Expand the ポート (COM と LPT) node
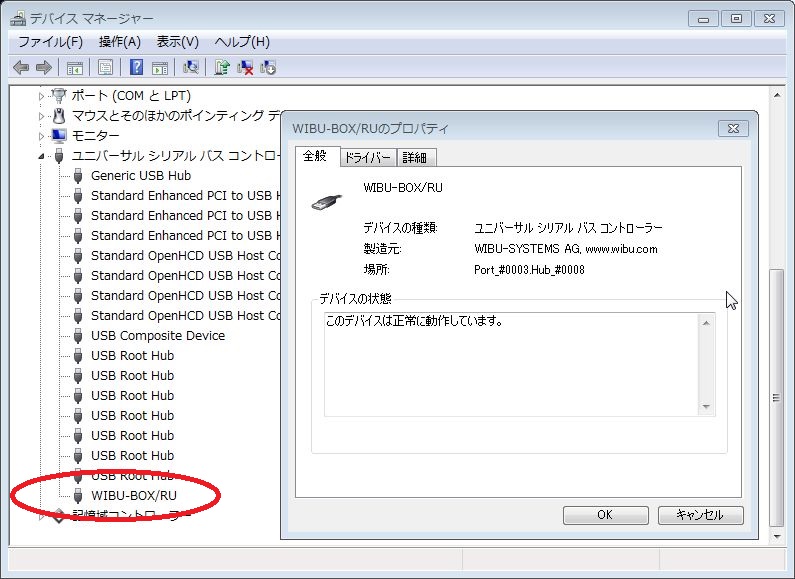This screenshot has height=579, width=795. [x=42, y=96]
